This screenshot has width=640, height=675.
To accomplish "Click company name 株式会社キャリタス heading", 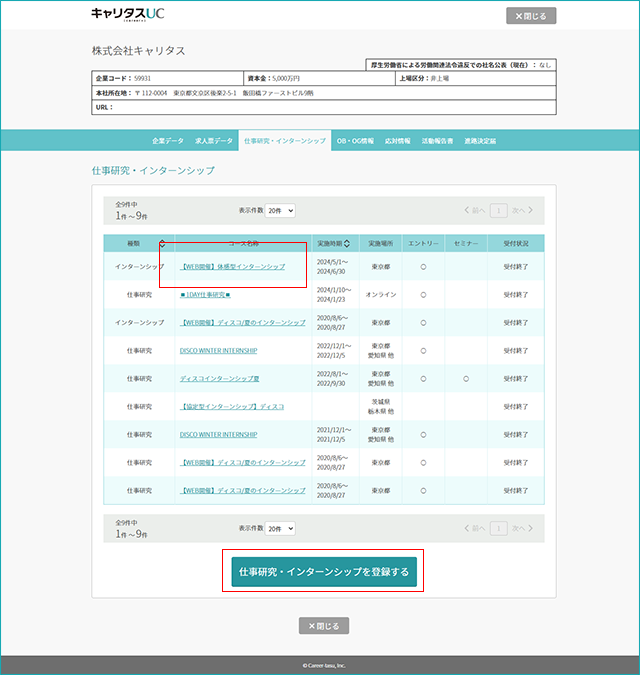I will 139,51.
